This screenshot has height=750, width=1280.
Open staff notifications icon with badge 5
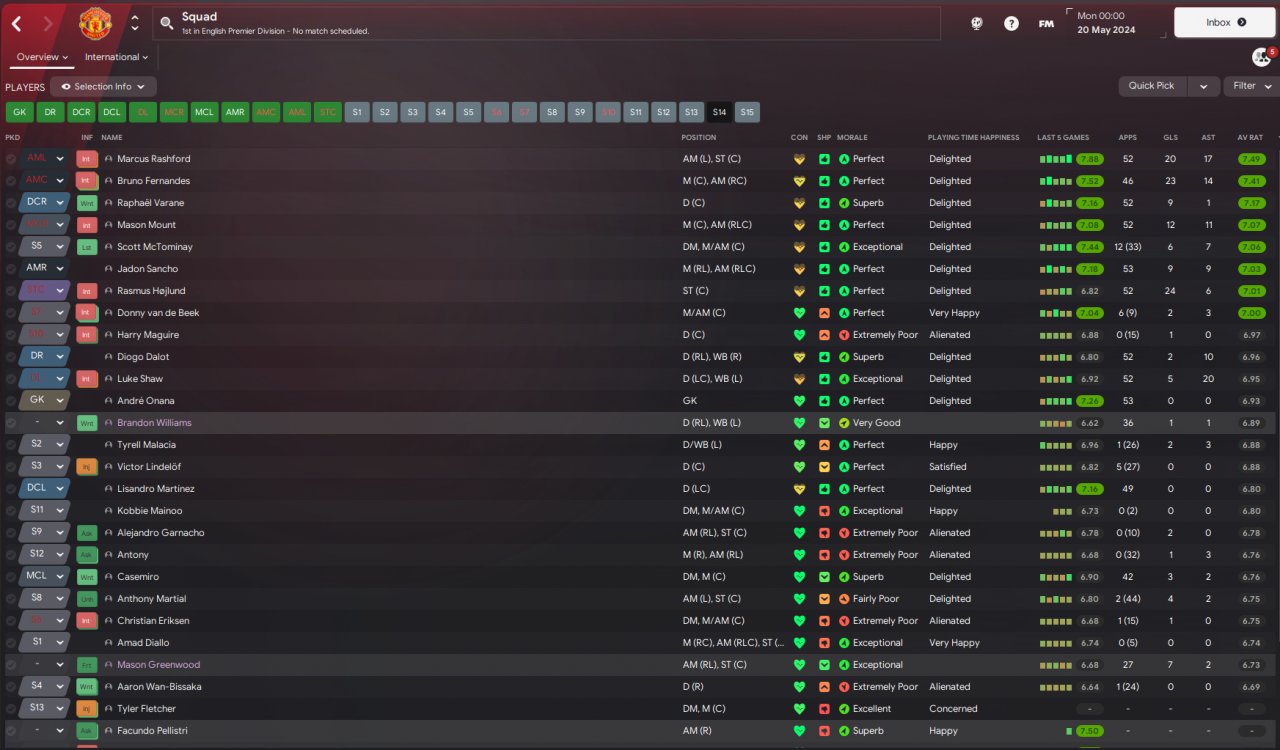pyautogui.click(x=1262, y=57)
